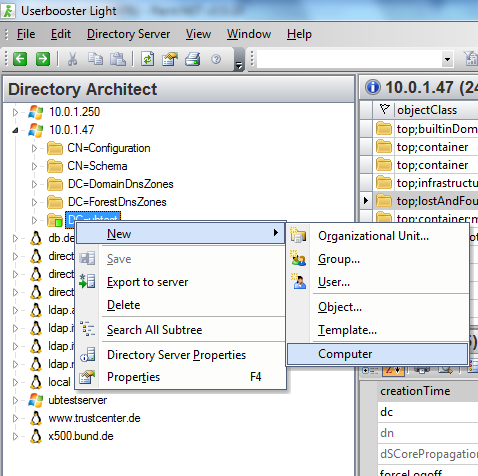
Task: Open the search combo box dropdown arrow
Action: coord(447,60)
